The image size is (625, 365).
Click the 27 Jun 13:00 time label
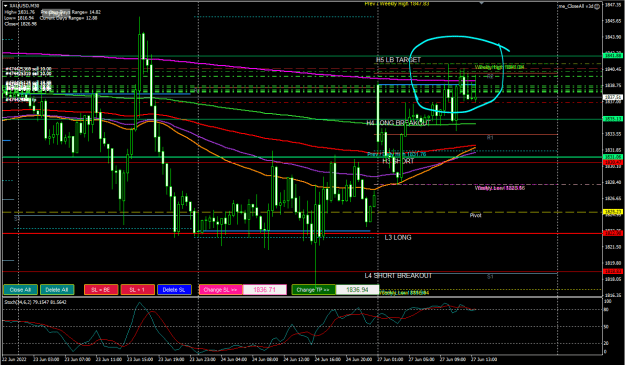tap(484, 359)
